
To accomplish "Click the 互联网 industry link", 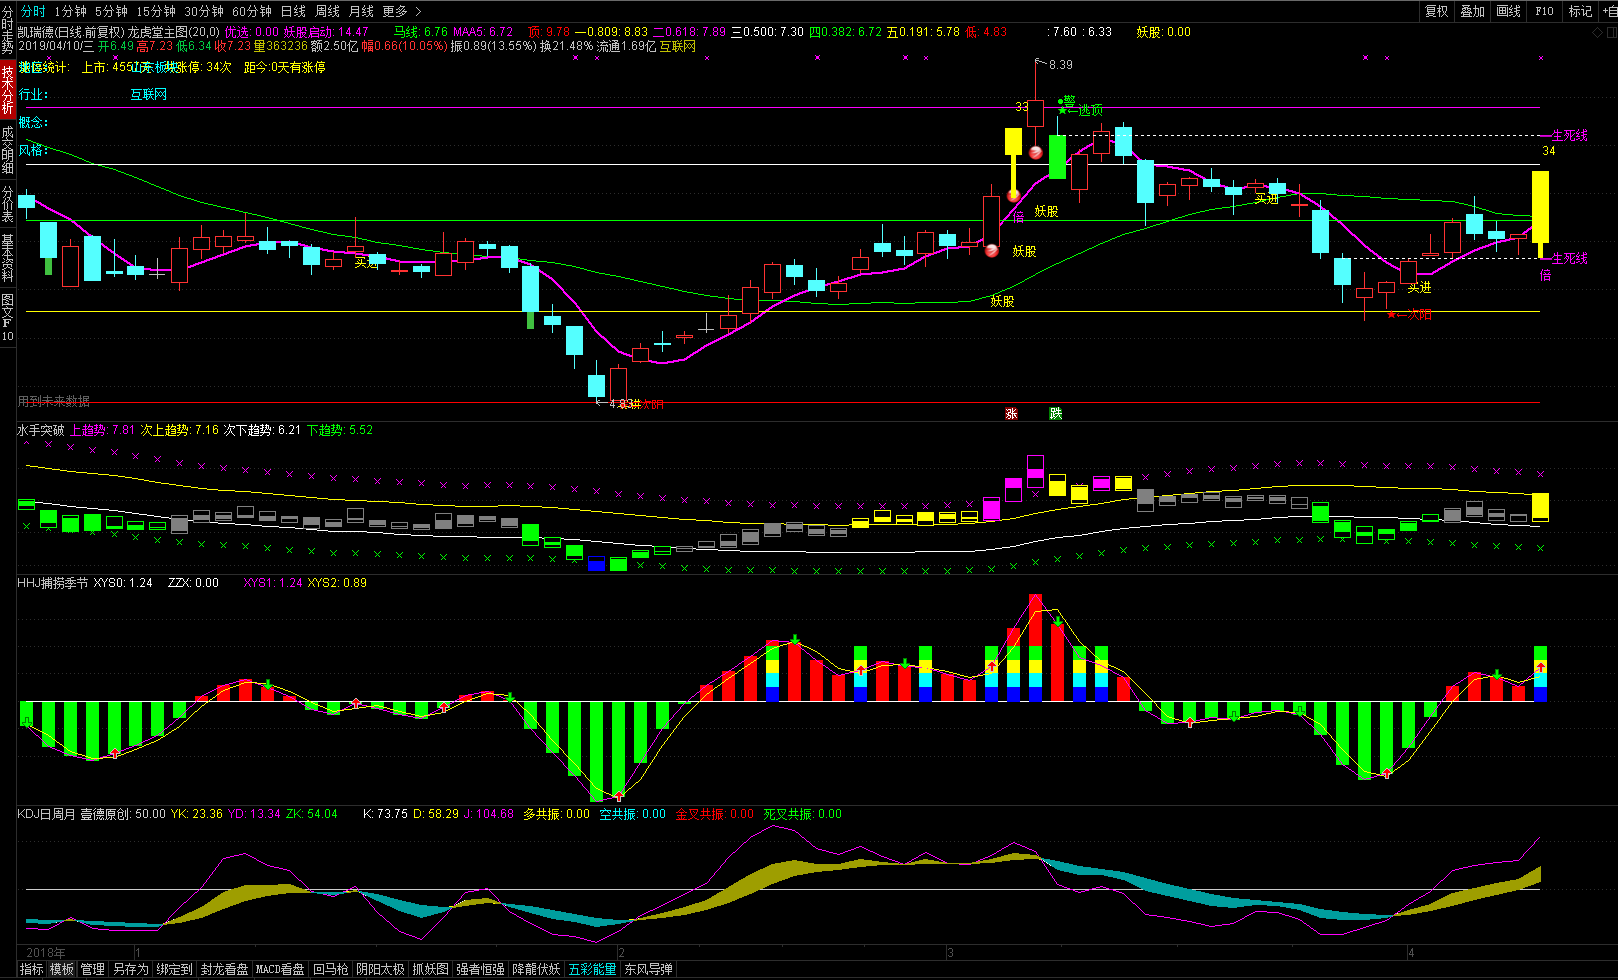I will (148, 94).
